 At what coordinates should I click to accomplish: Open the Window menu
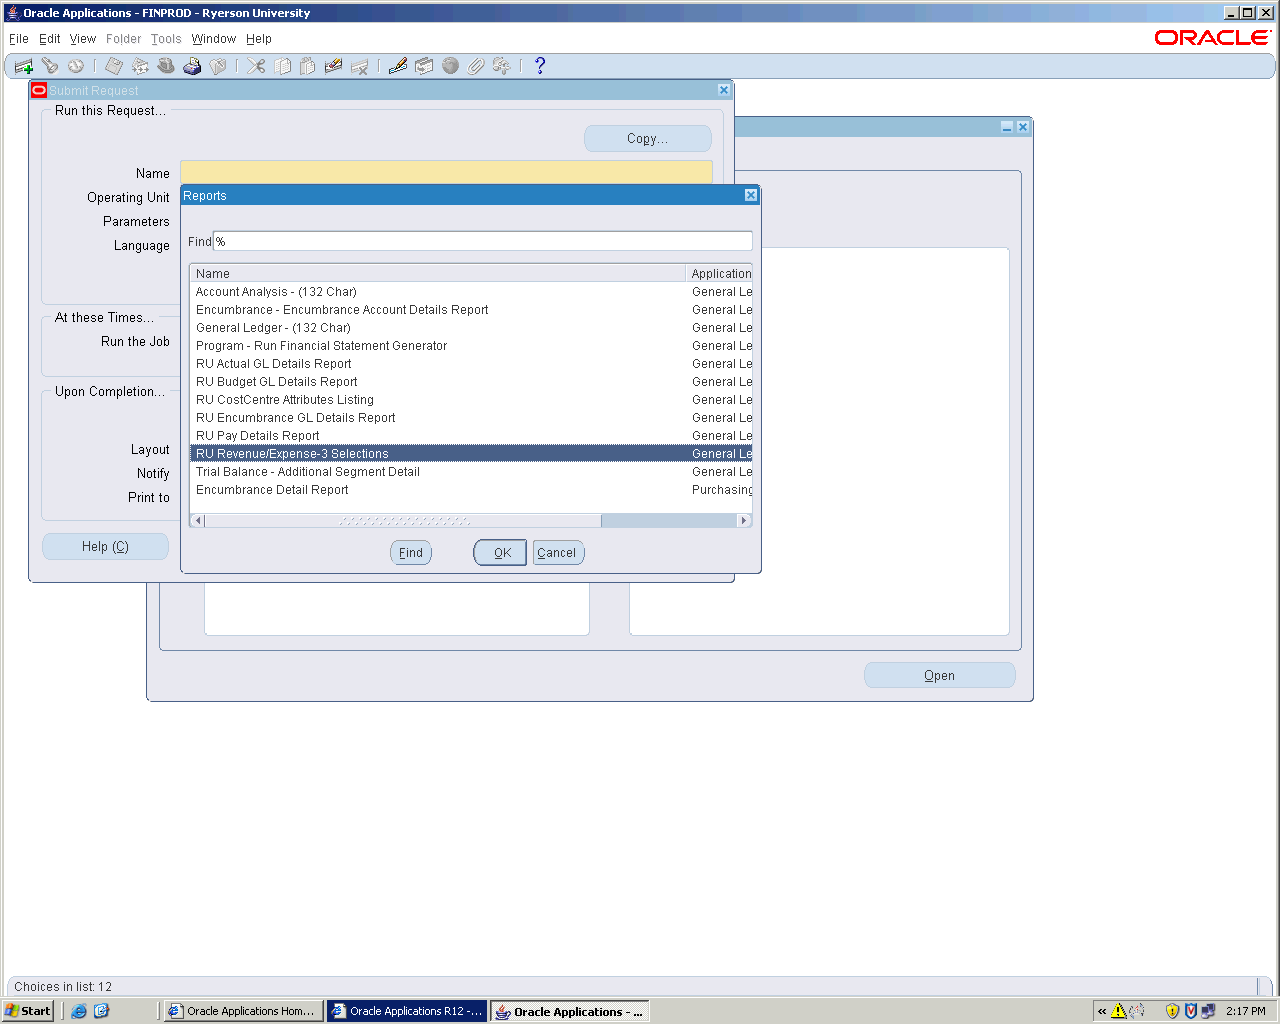(x=213, y=39)
